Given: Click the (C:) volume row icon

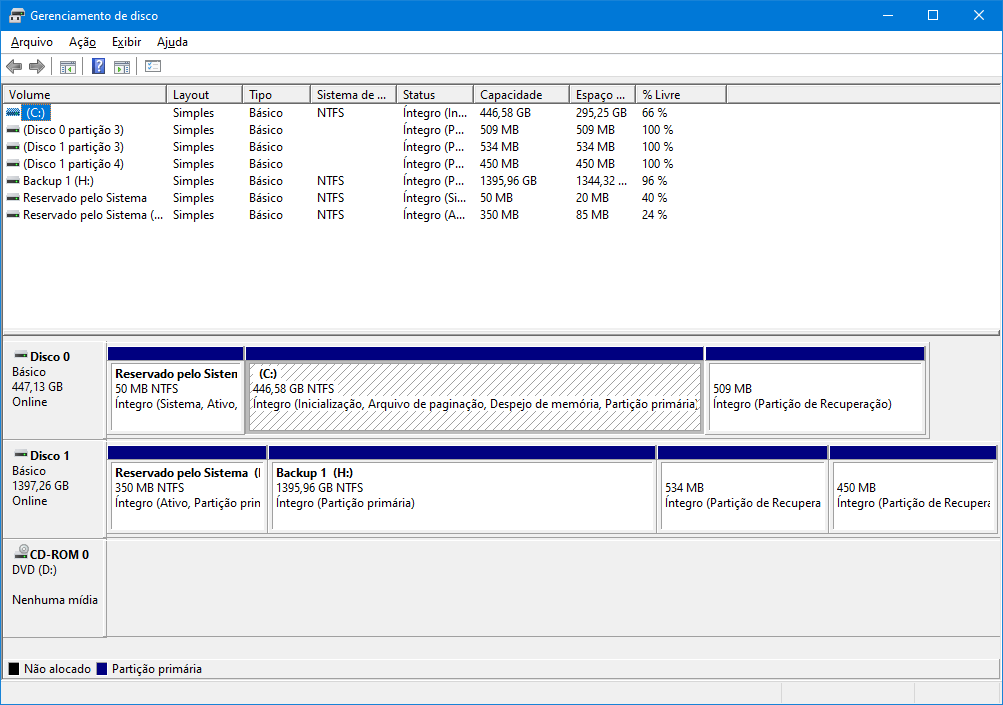Looking at the screenshot, I should 13,113.
